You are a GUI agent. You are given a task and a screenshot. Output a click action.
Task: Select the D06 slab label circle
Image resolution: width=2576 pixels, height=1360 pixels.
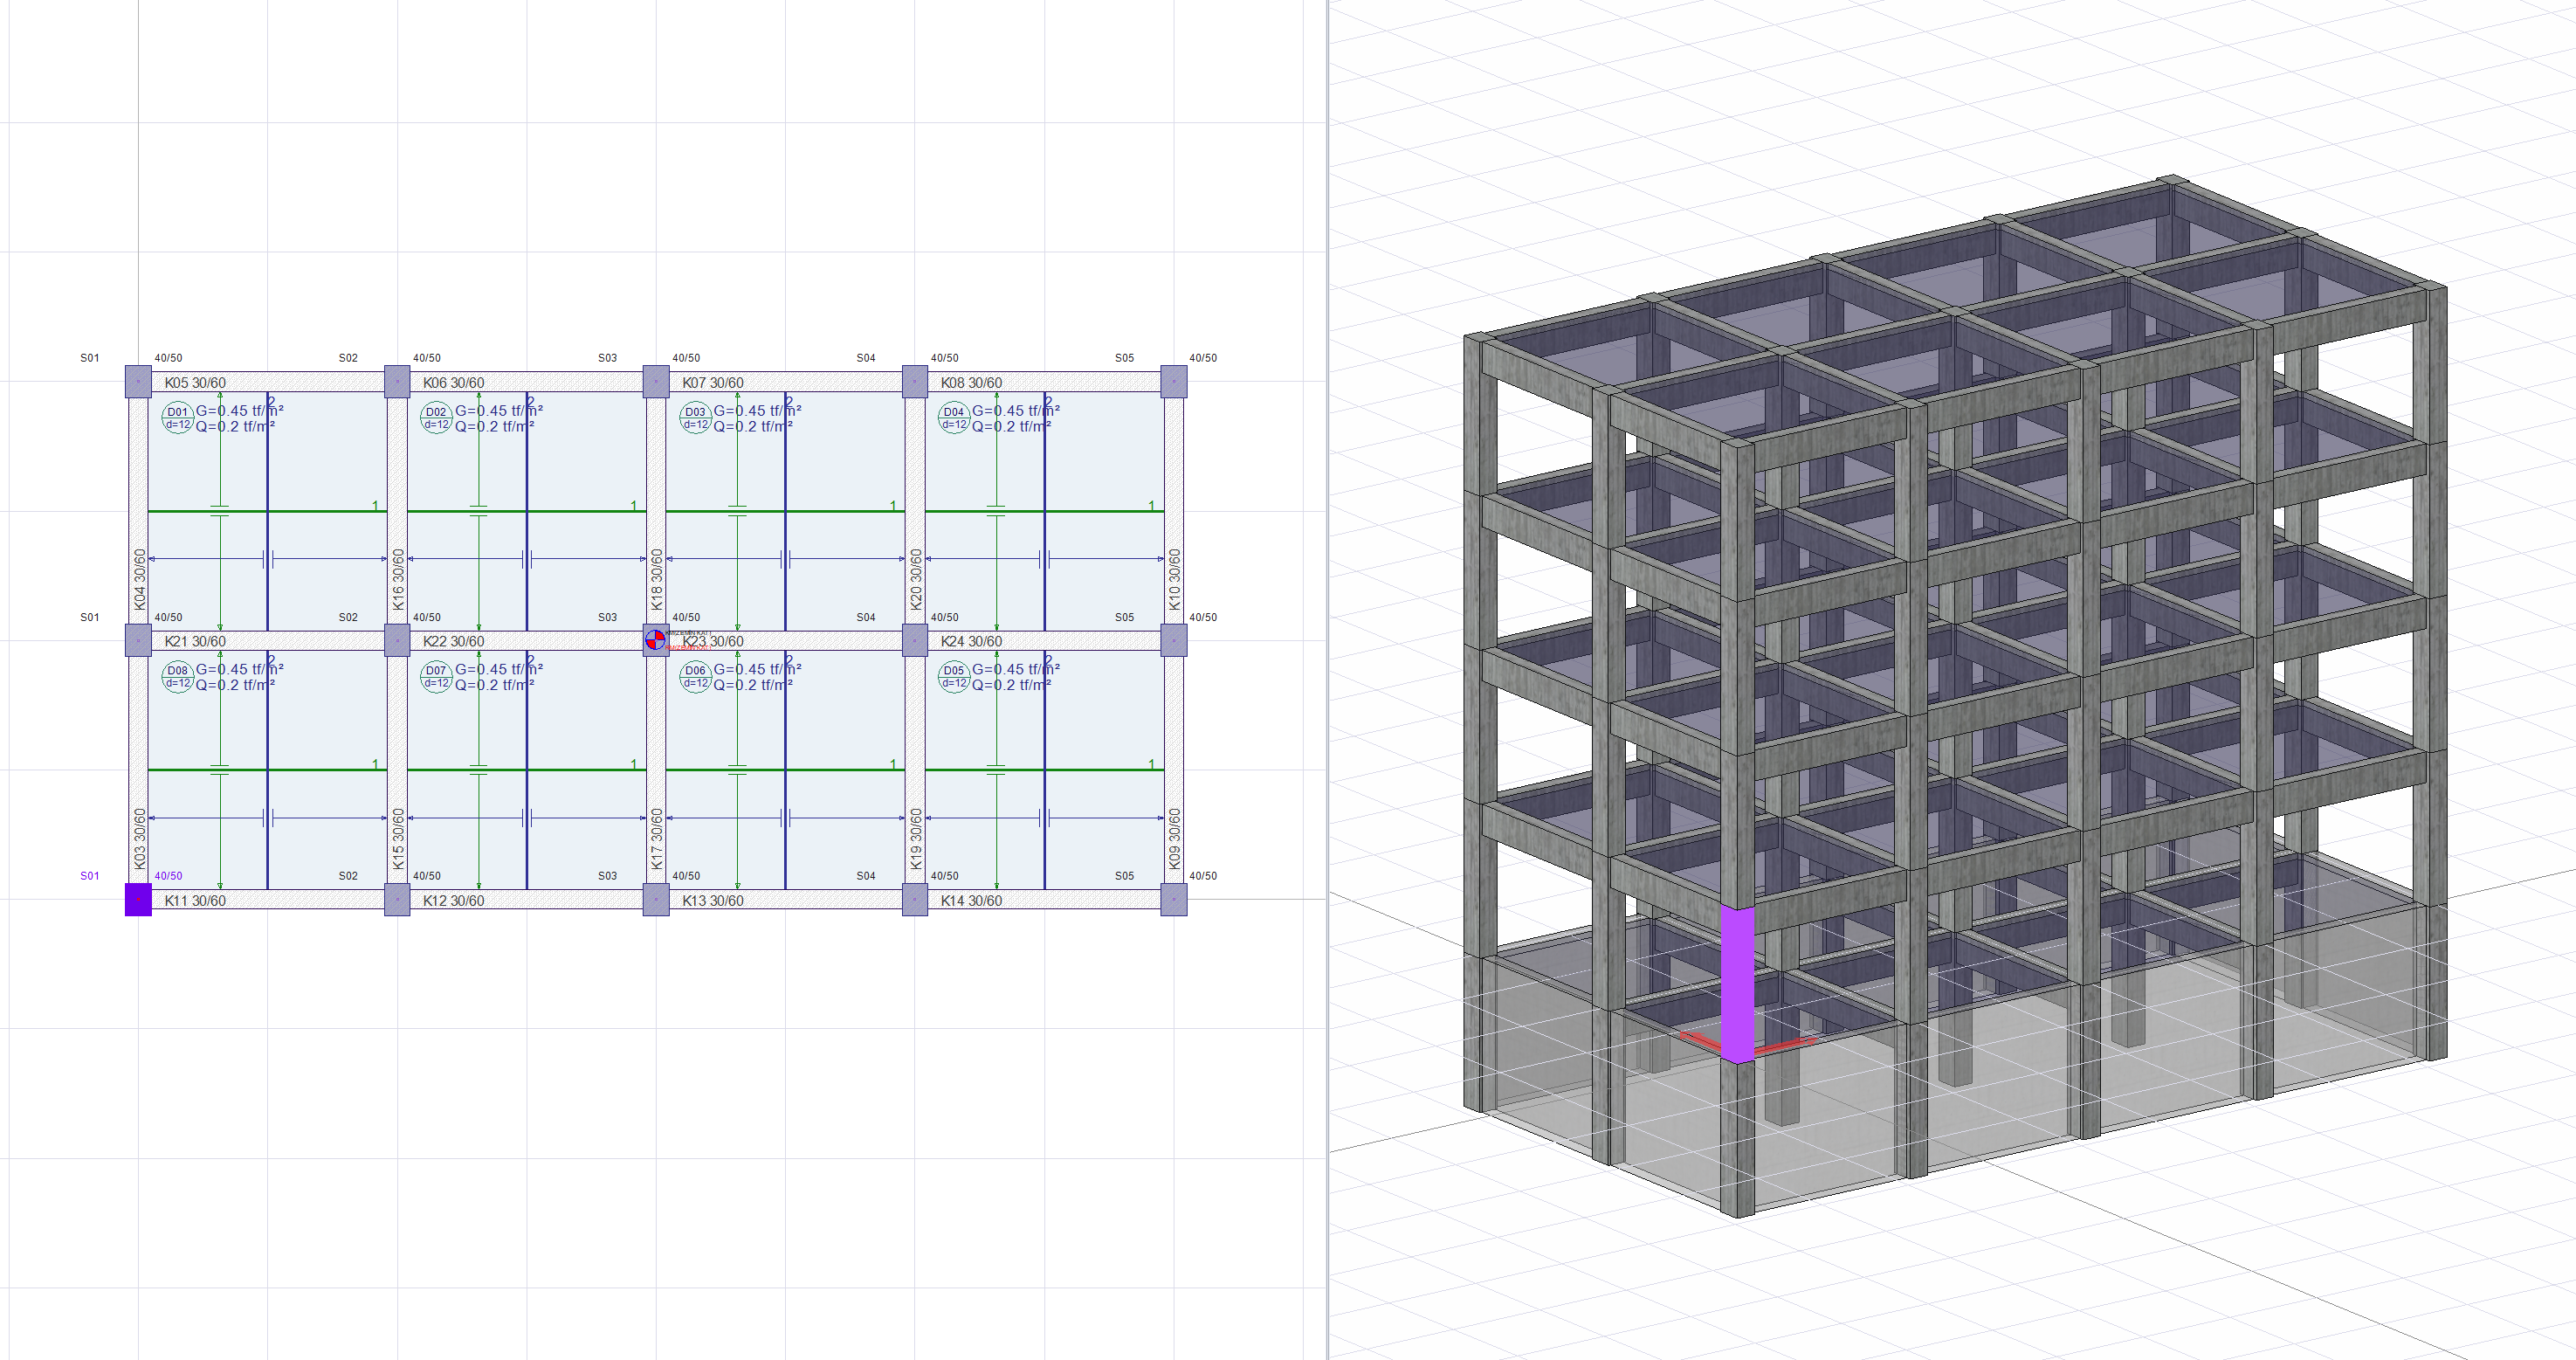tap(695, 677)
